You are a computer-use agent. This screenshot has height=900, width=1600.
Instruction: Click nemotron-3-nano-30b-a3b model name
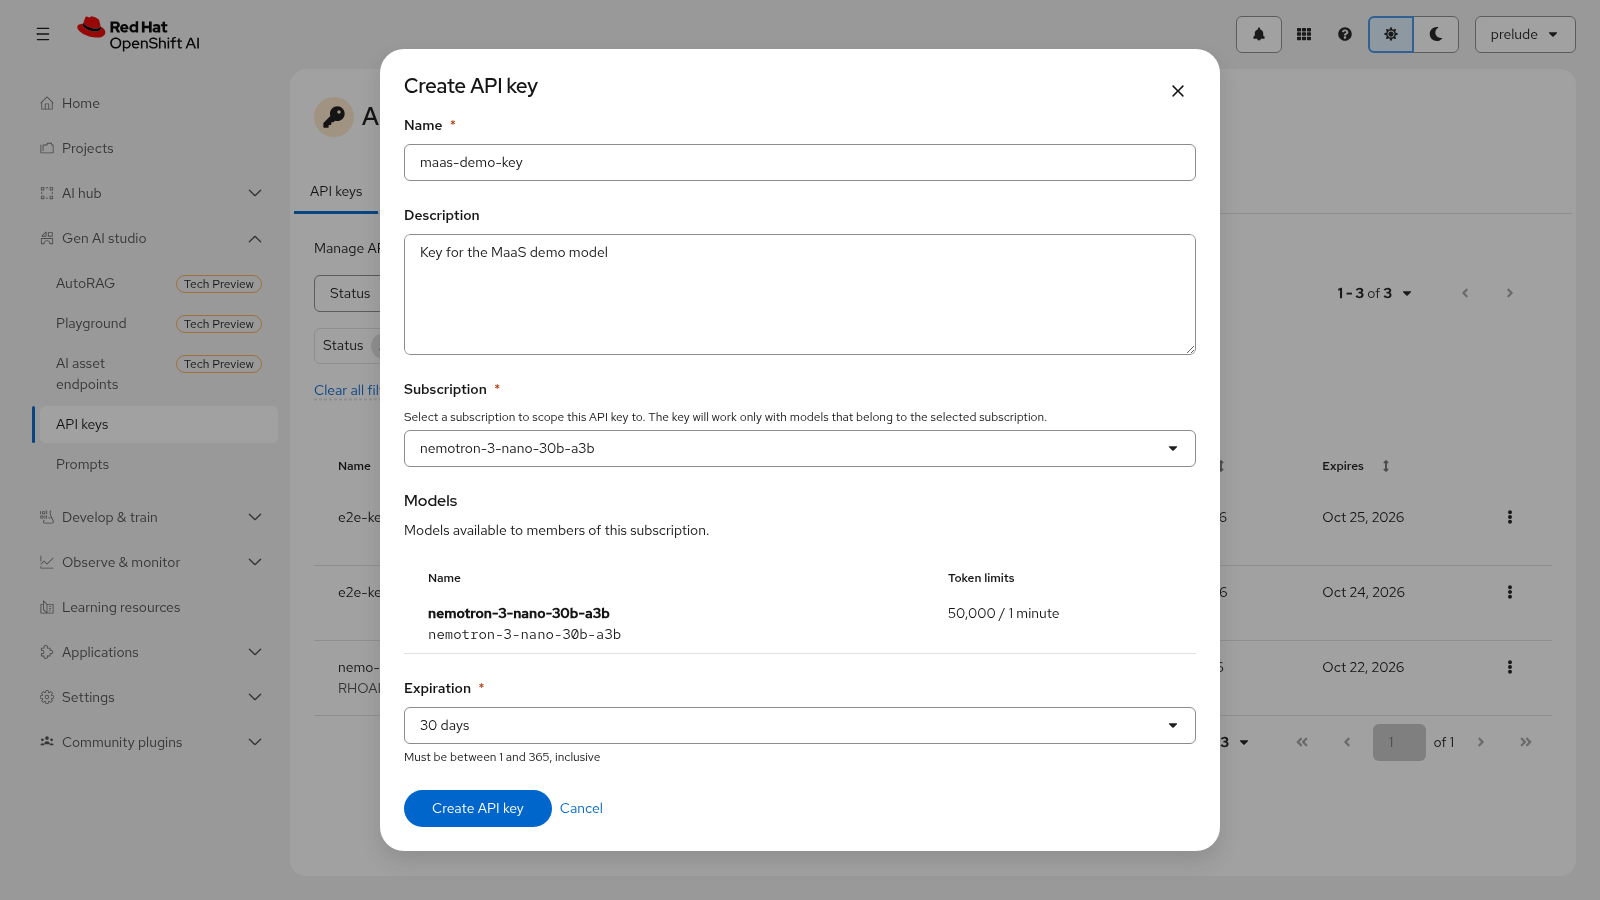(519, 613)
